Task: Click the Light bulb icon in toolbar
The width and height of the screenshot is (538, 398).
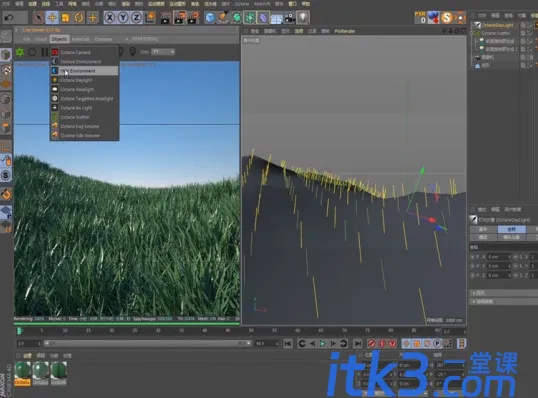Action: (303, 17)
